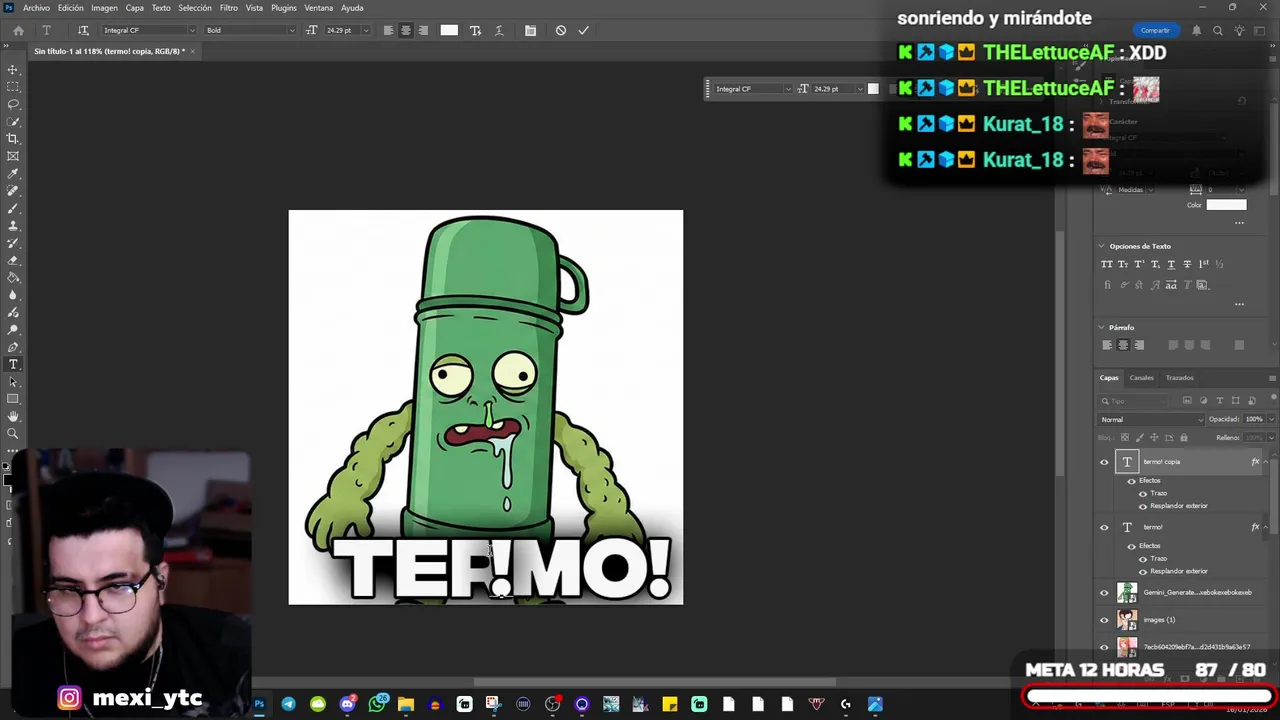Click the Compartir button

pos(1155,30)
